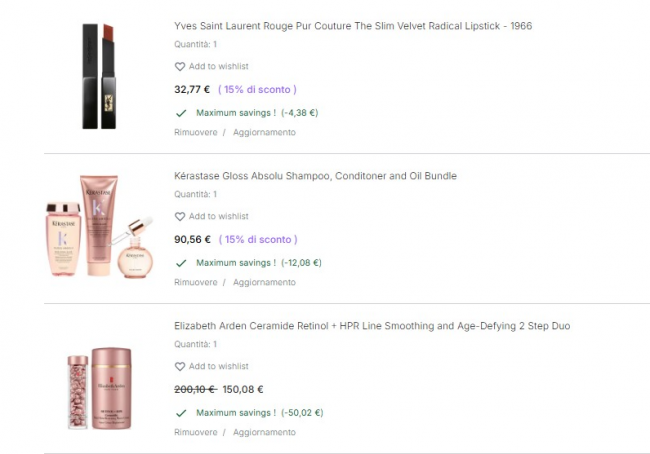Click Aggiornamento for the Kérastase bundle

[x=264, y=282]
